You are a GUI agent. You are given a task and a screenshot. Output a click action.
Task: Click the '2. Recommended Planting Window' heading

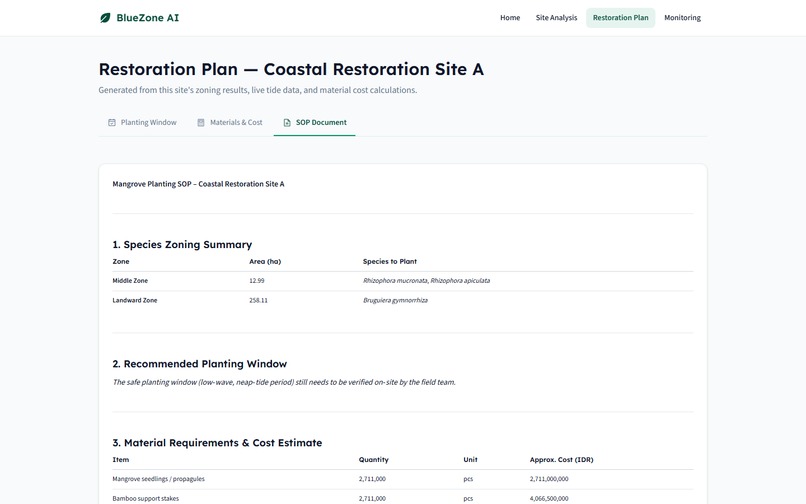tap(199, 364)
